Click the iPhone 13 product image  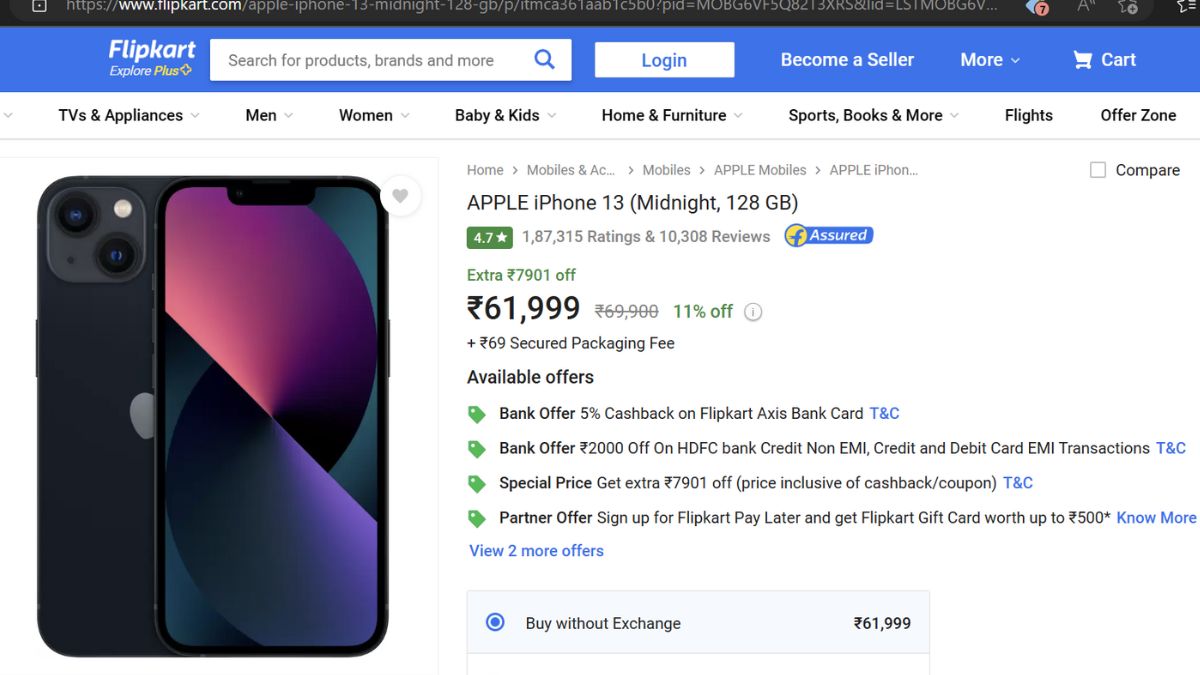pos(213,415)
